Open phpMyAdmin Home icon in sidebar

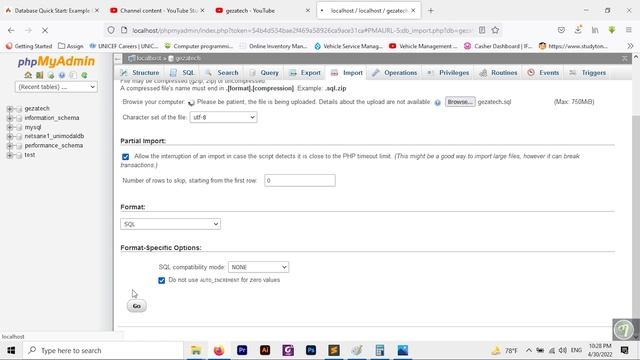coord(28,75)
